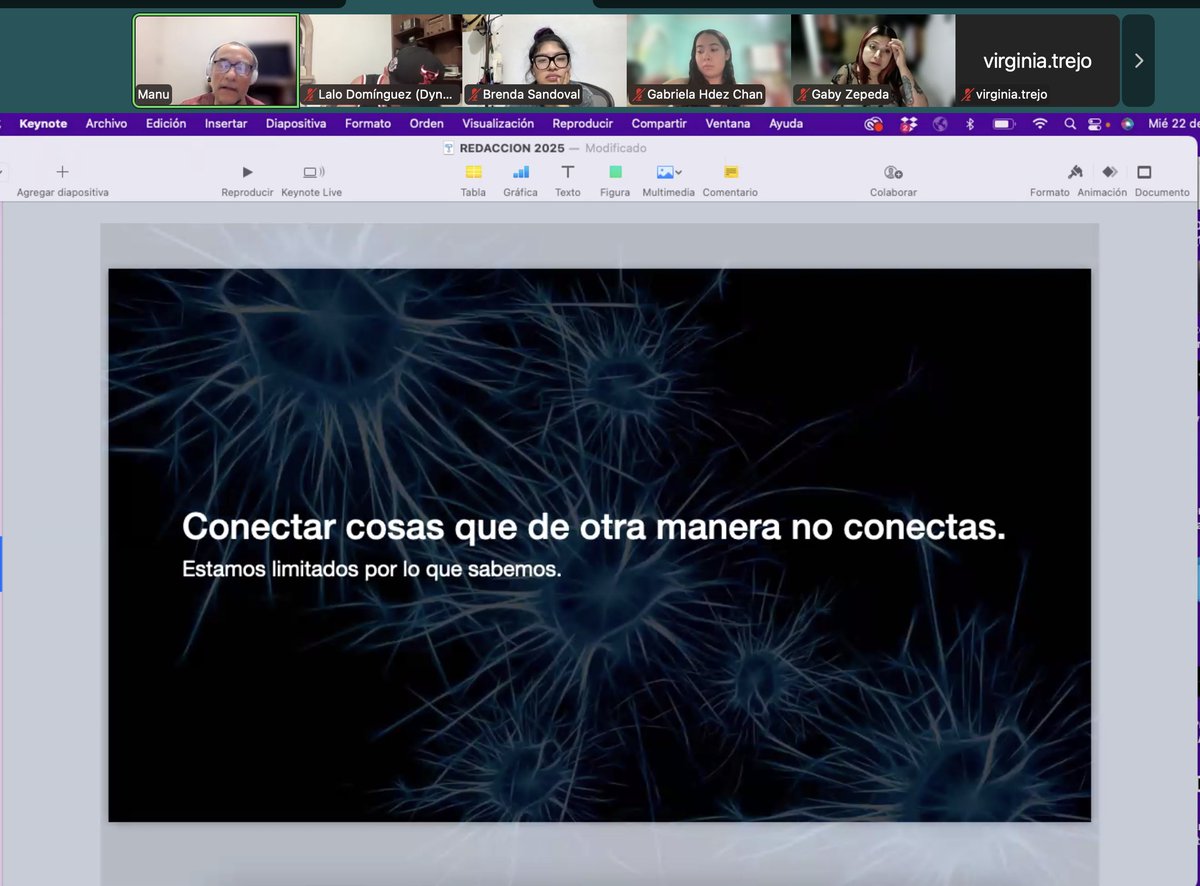Insert a chart with the Gráfica icon

point(520,180)
